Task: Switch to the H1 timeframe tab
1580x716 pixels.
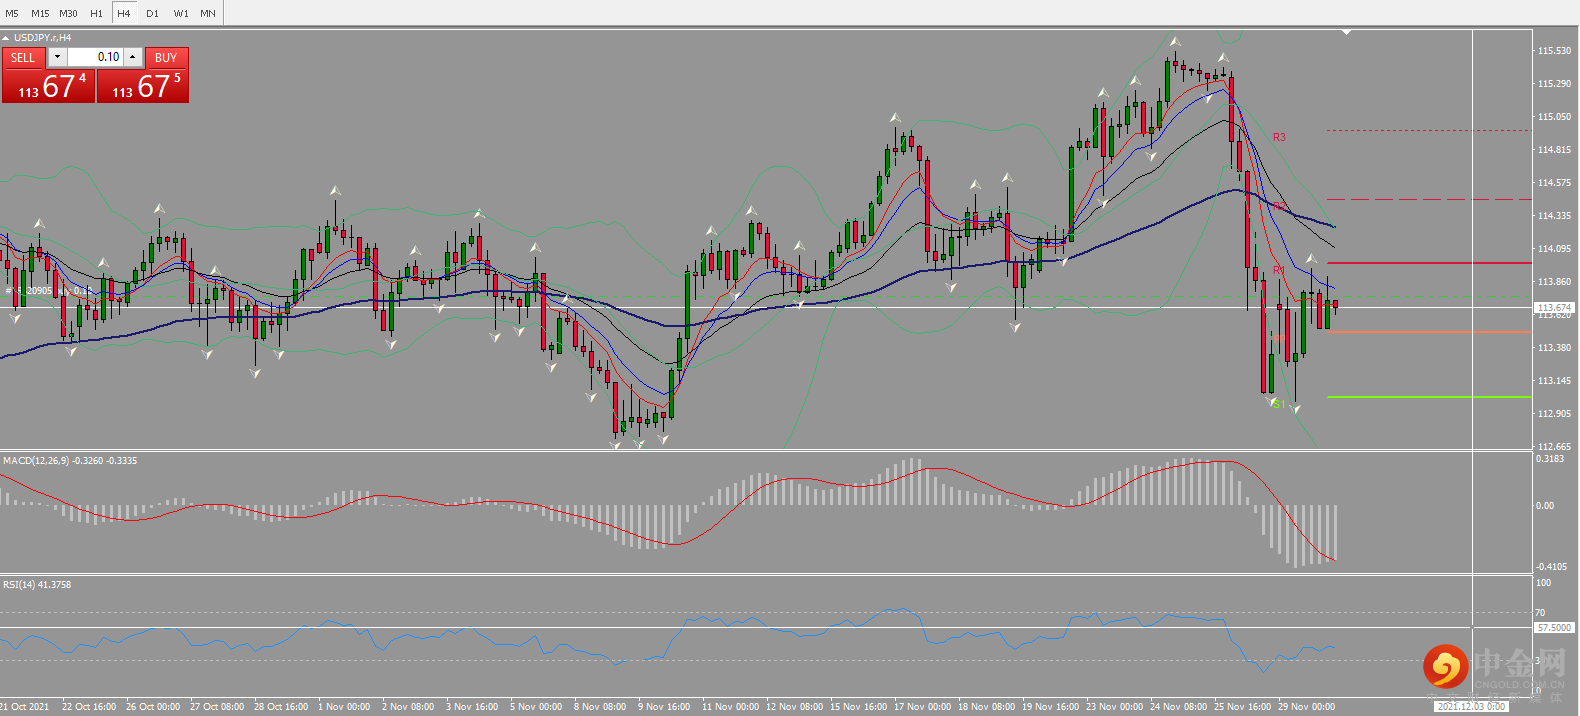Action: point(96,13)
